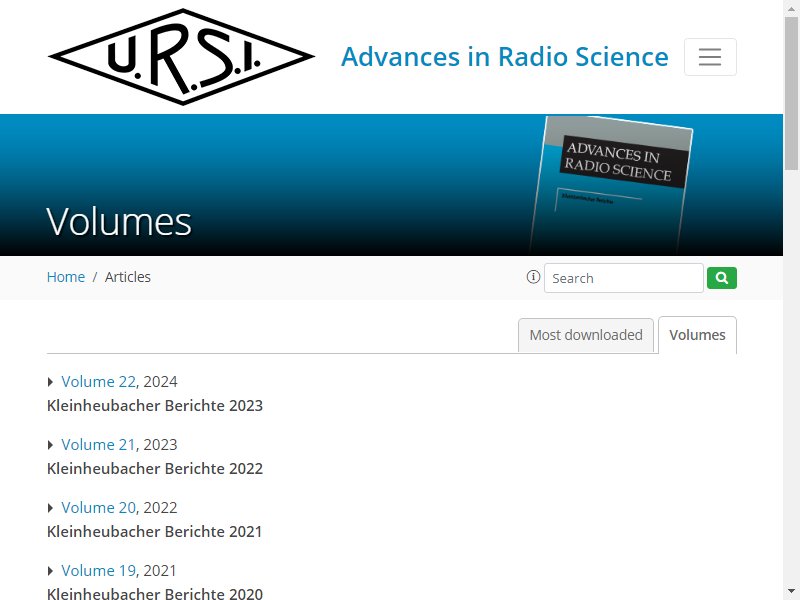The width and height of the screenshot is (800, 600).
Task: Expand the Volume 19 disclosure arrow
Action: [50, 570]
